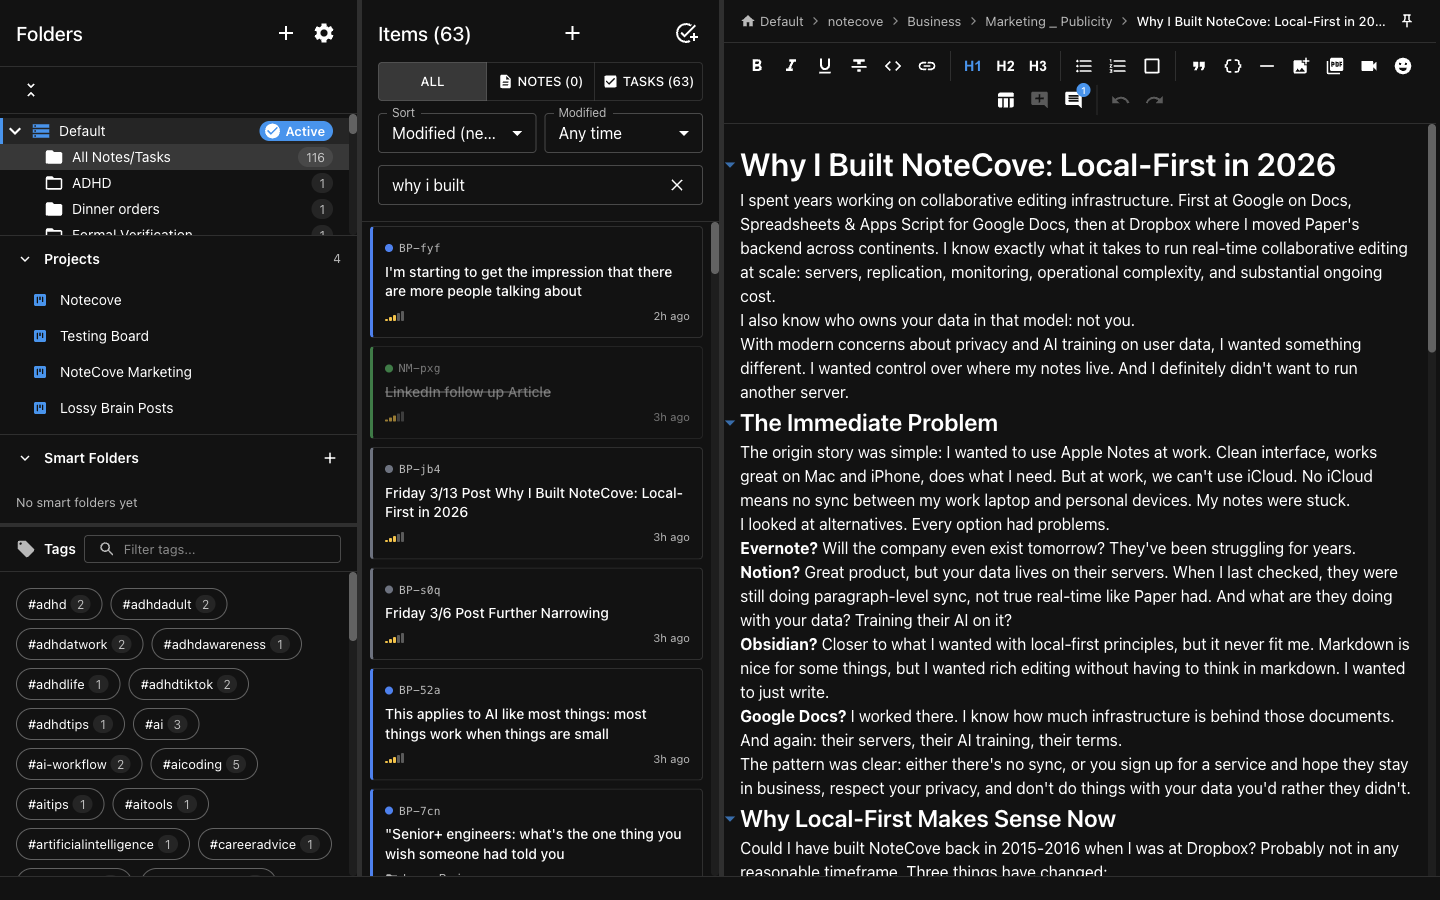Open the emoji picker

point(1403,66)
